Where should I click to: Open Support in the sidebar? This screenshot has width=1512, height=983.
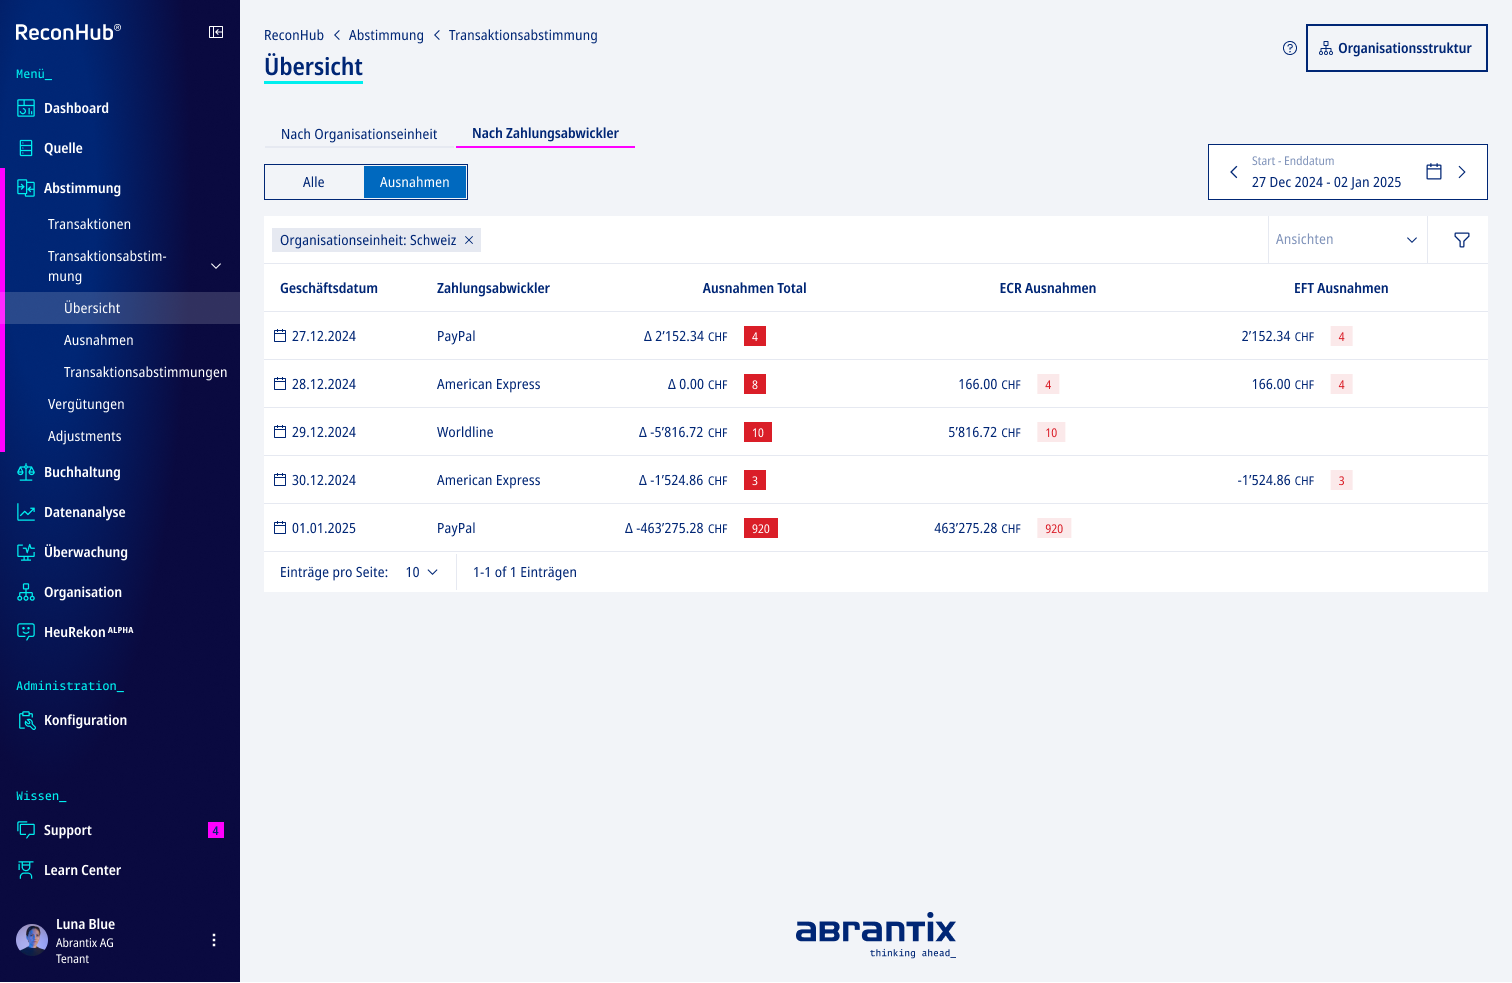pyautogui.click(x=68, y=830)
